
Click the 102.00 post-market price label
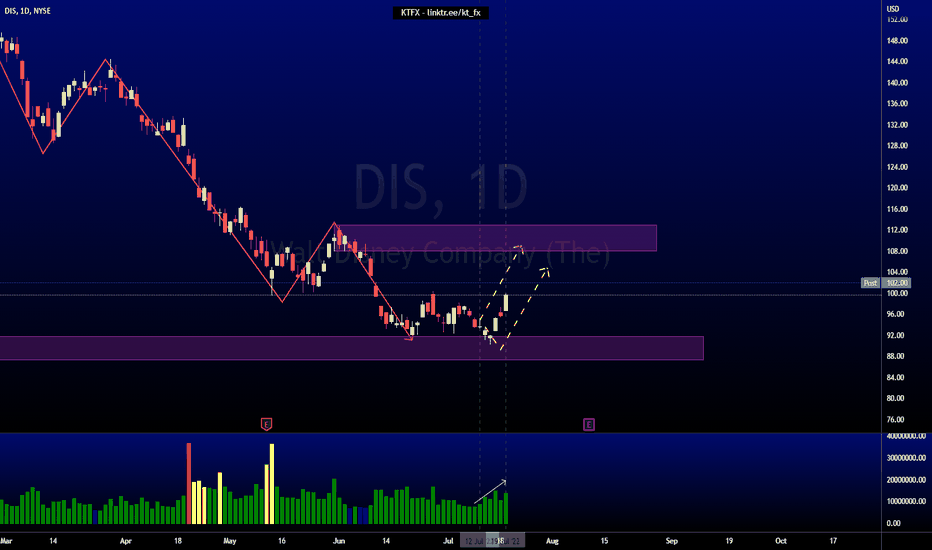click(x=897, y=283)
